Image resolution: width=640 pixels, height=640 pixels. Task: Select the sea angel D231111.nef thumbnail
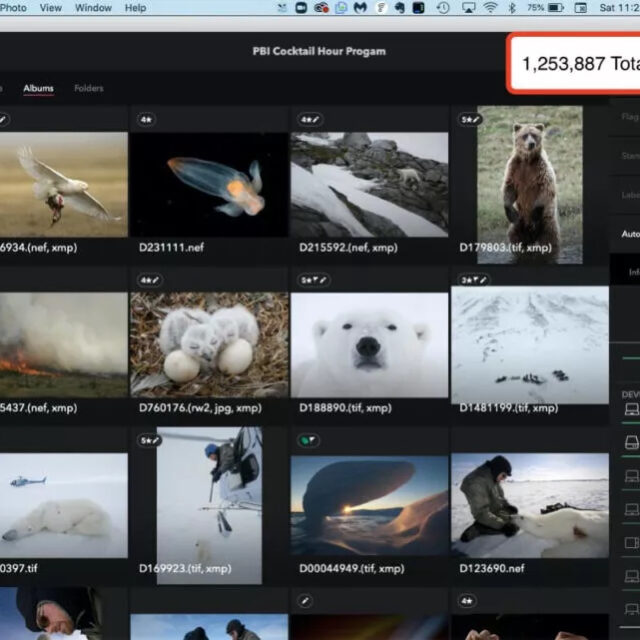(209, 184)
